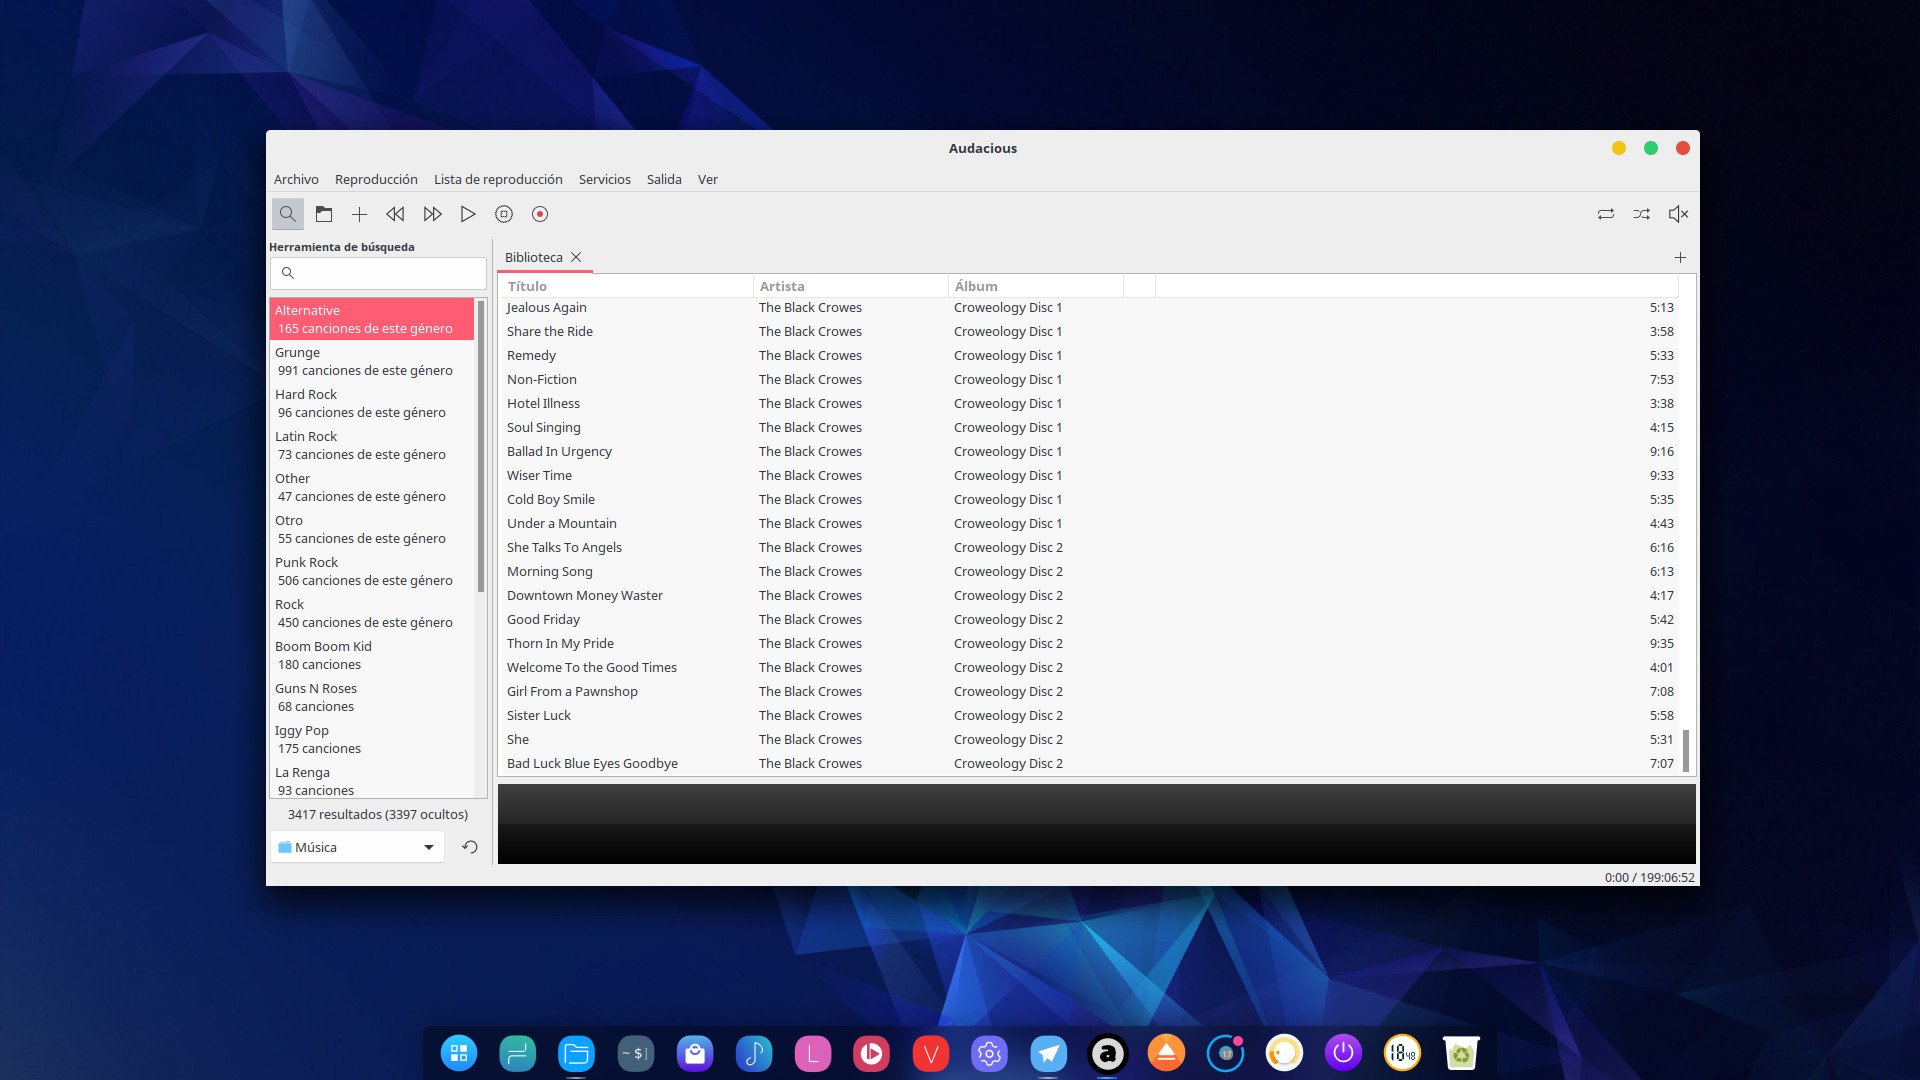
Task: Focus the search tool input field
Action: 378,273
